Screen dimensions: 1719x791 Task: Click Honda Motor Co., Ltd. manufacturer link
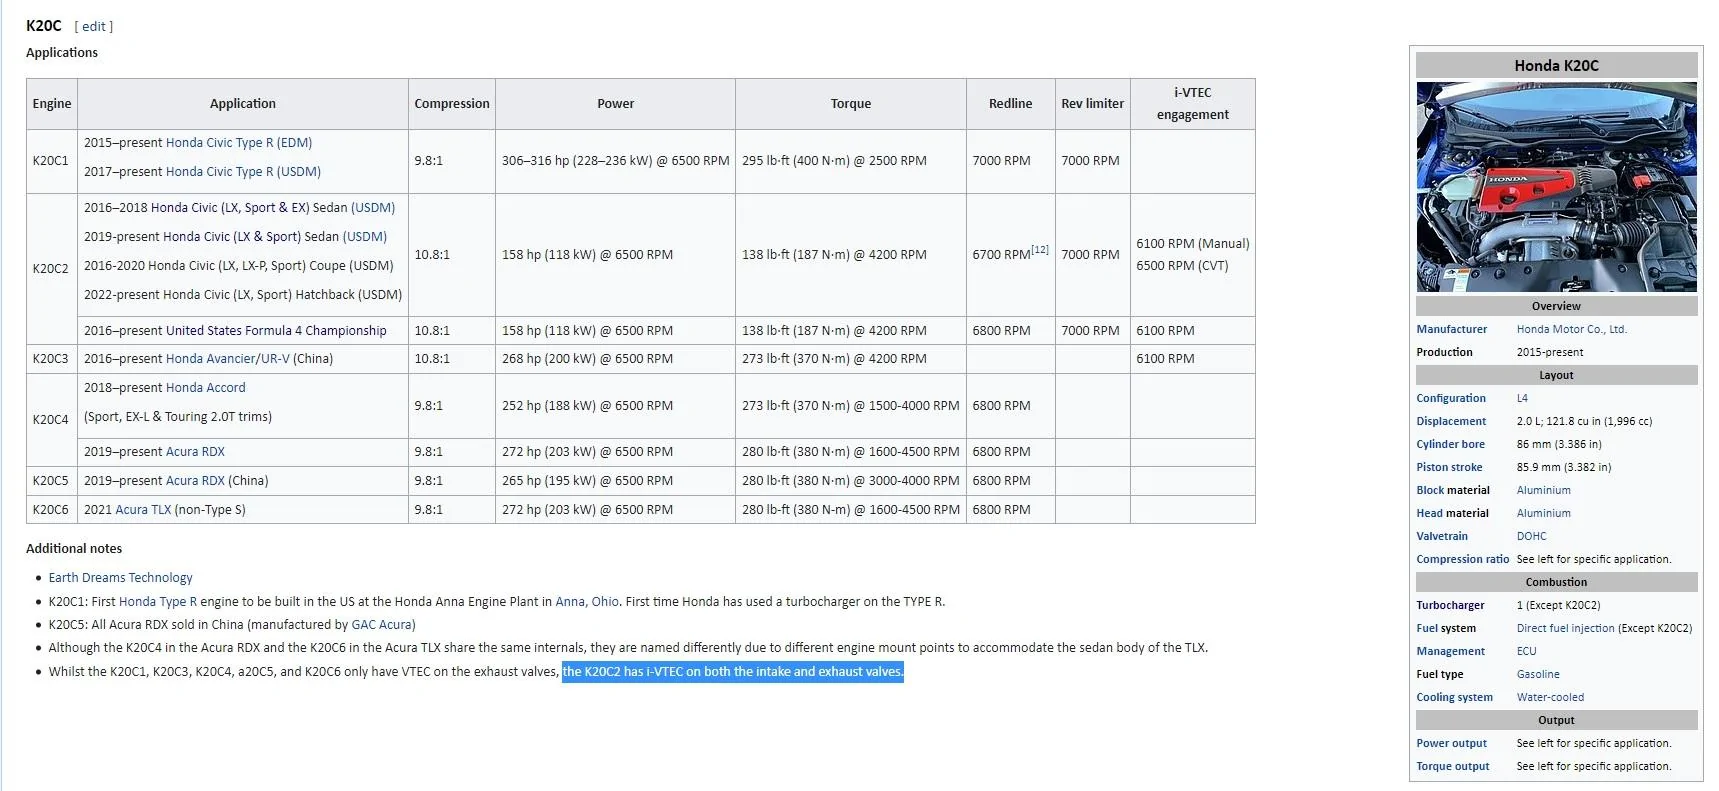1571,330
